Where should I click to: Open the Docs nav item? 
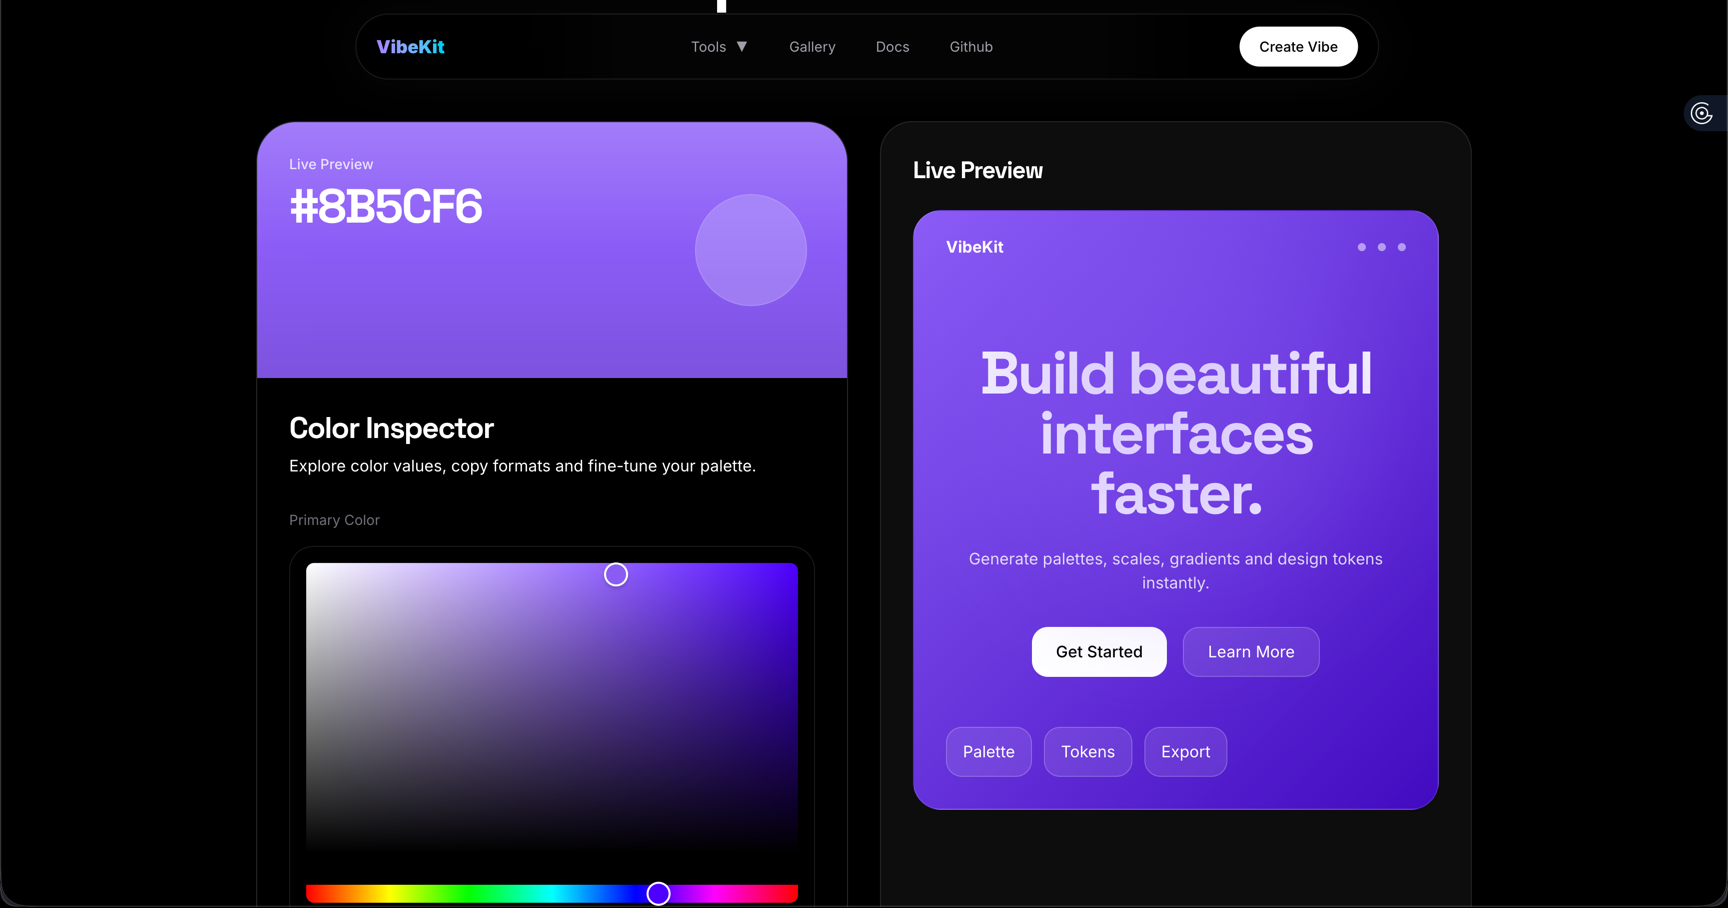(892, 47)
